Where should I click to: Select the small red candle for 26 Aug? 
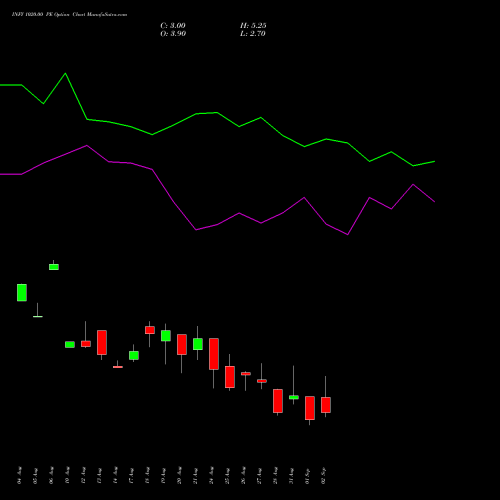point(246,374)
